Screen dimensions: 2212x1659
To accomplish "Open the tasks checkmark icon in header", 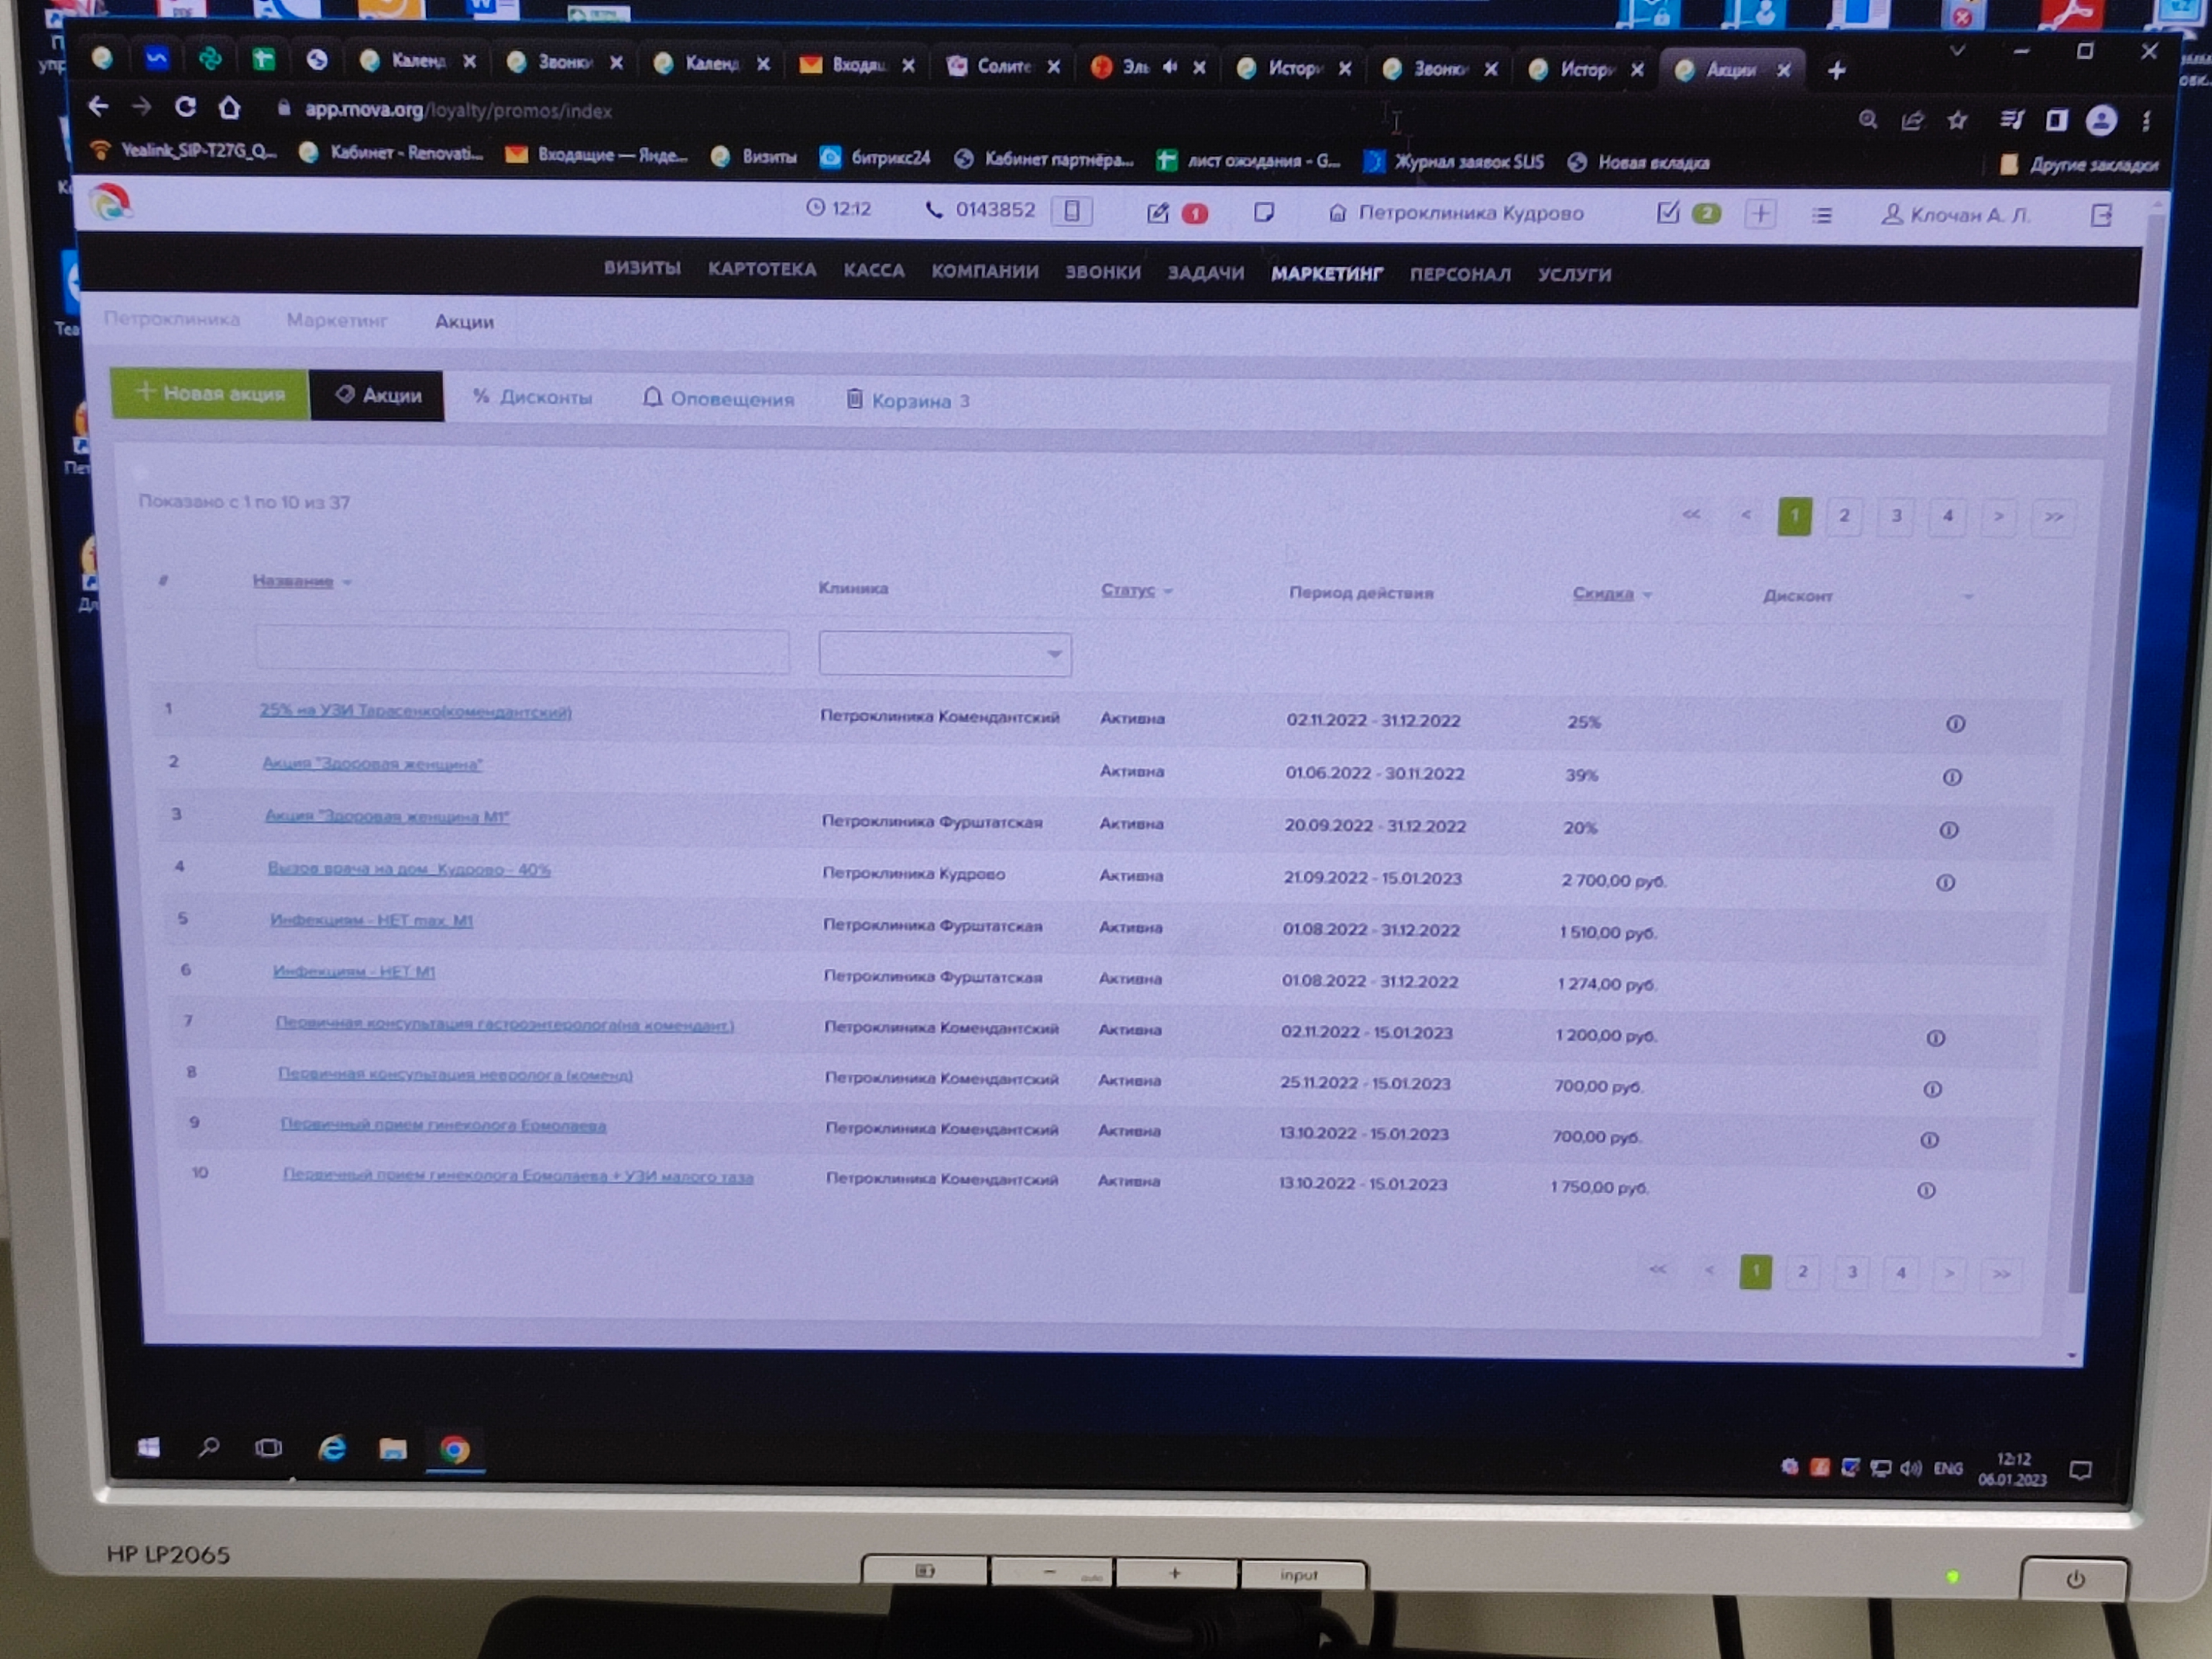I will (x=1667, y=213).
